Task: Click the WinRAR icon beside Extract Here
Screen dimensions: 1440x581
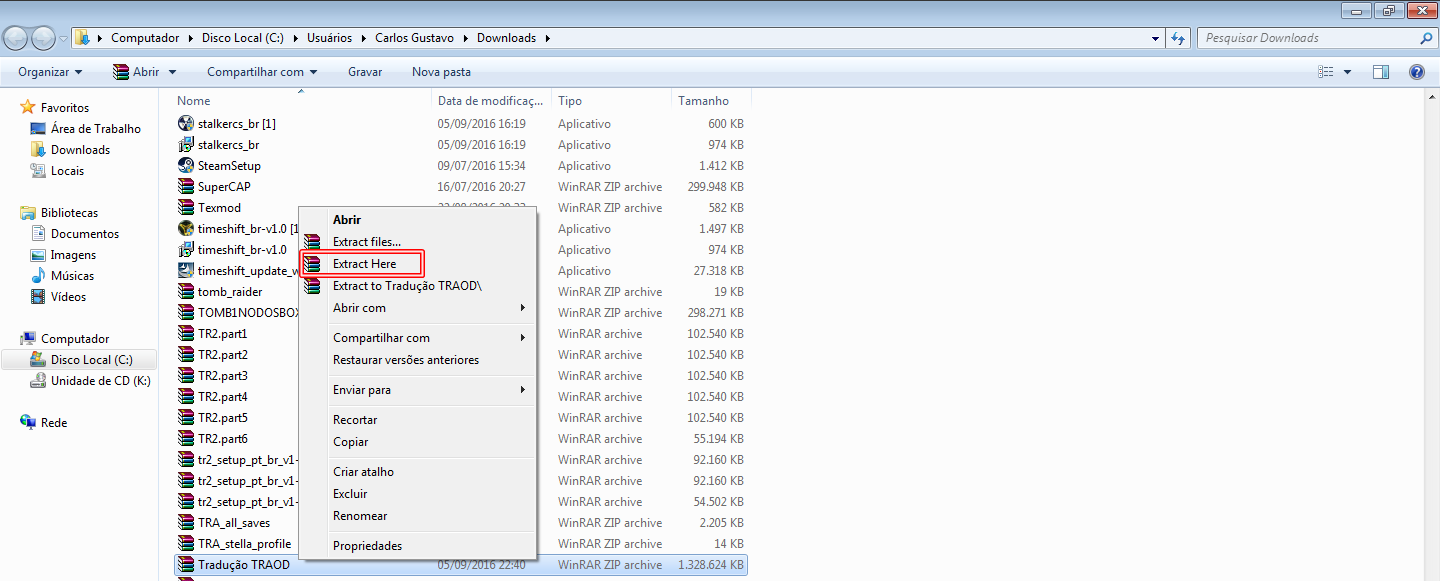Action: coord(313,264)
